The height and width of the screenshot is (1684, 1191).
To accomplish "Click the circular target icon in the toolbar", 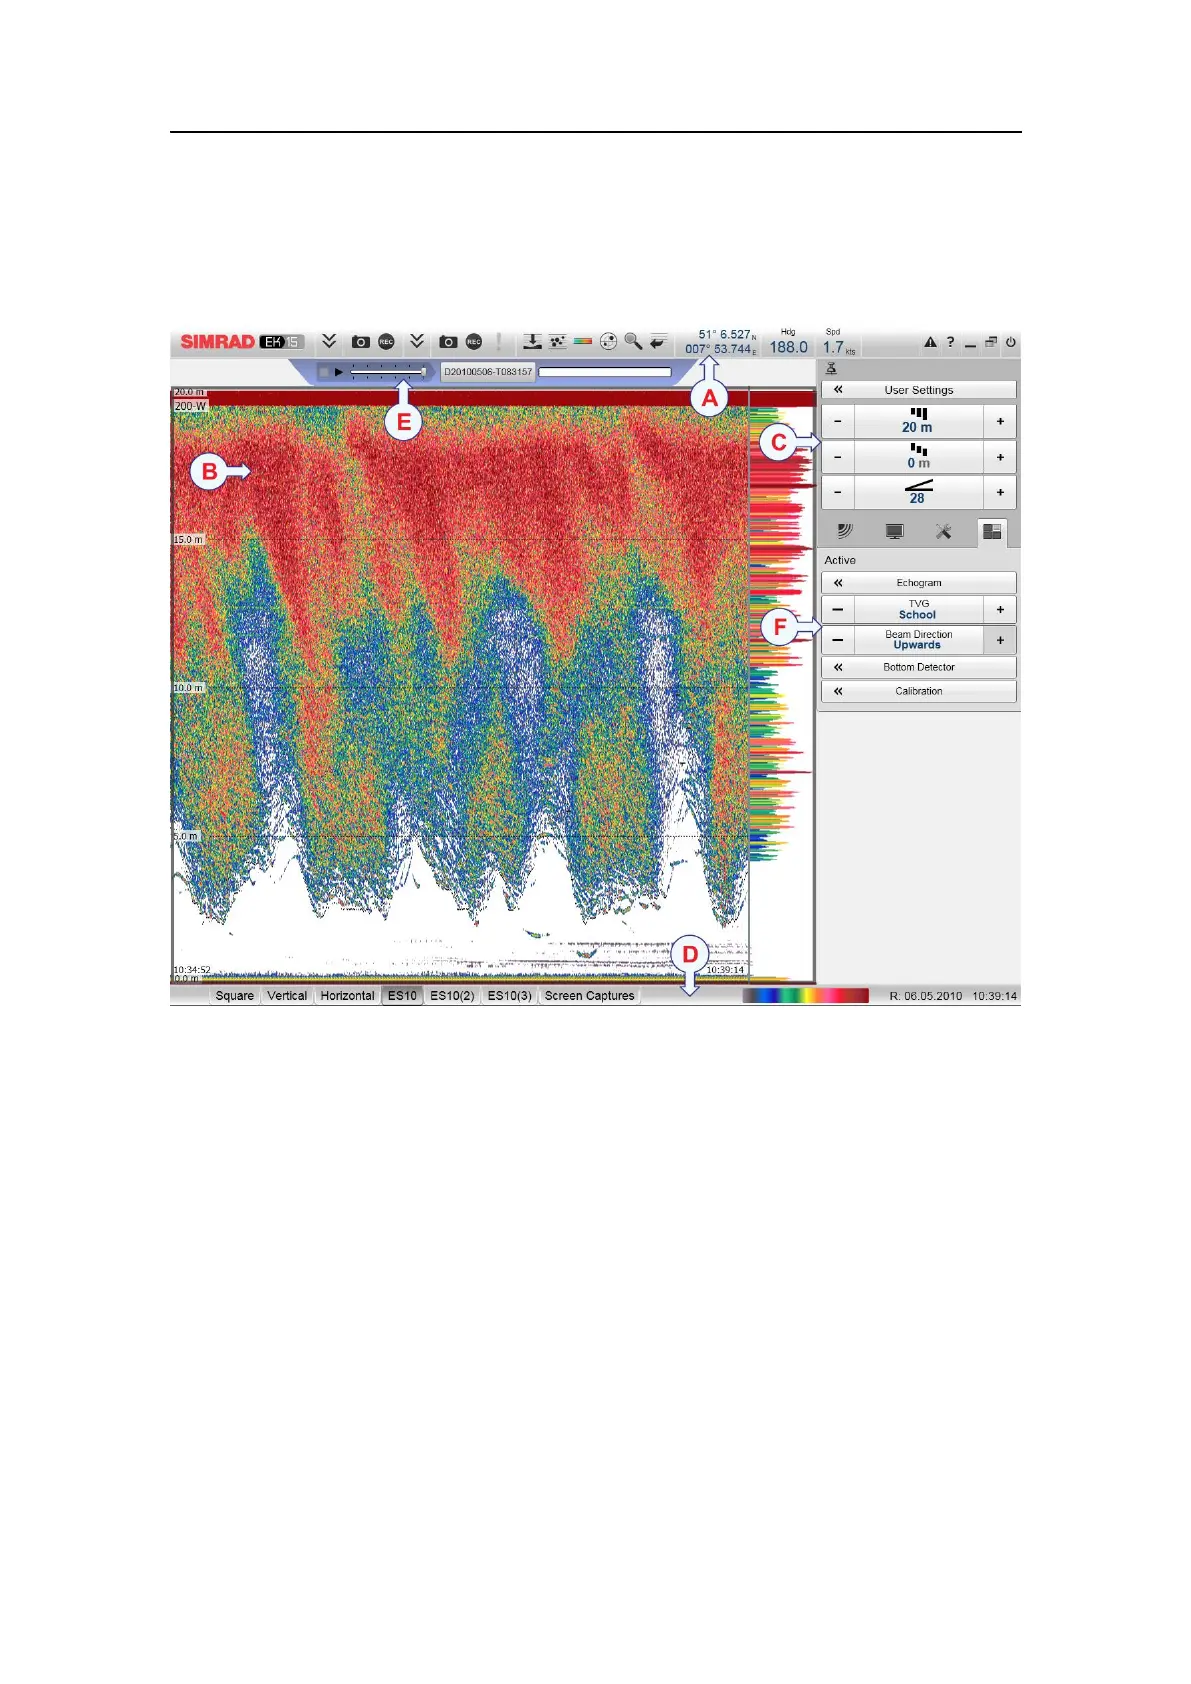I will (608, 342).
